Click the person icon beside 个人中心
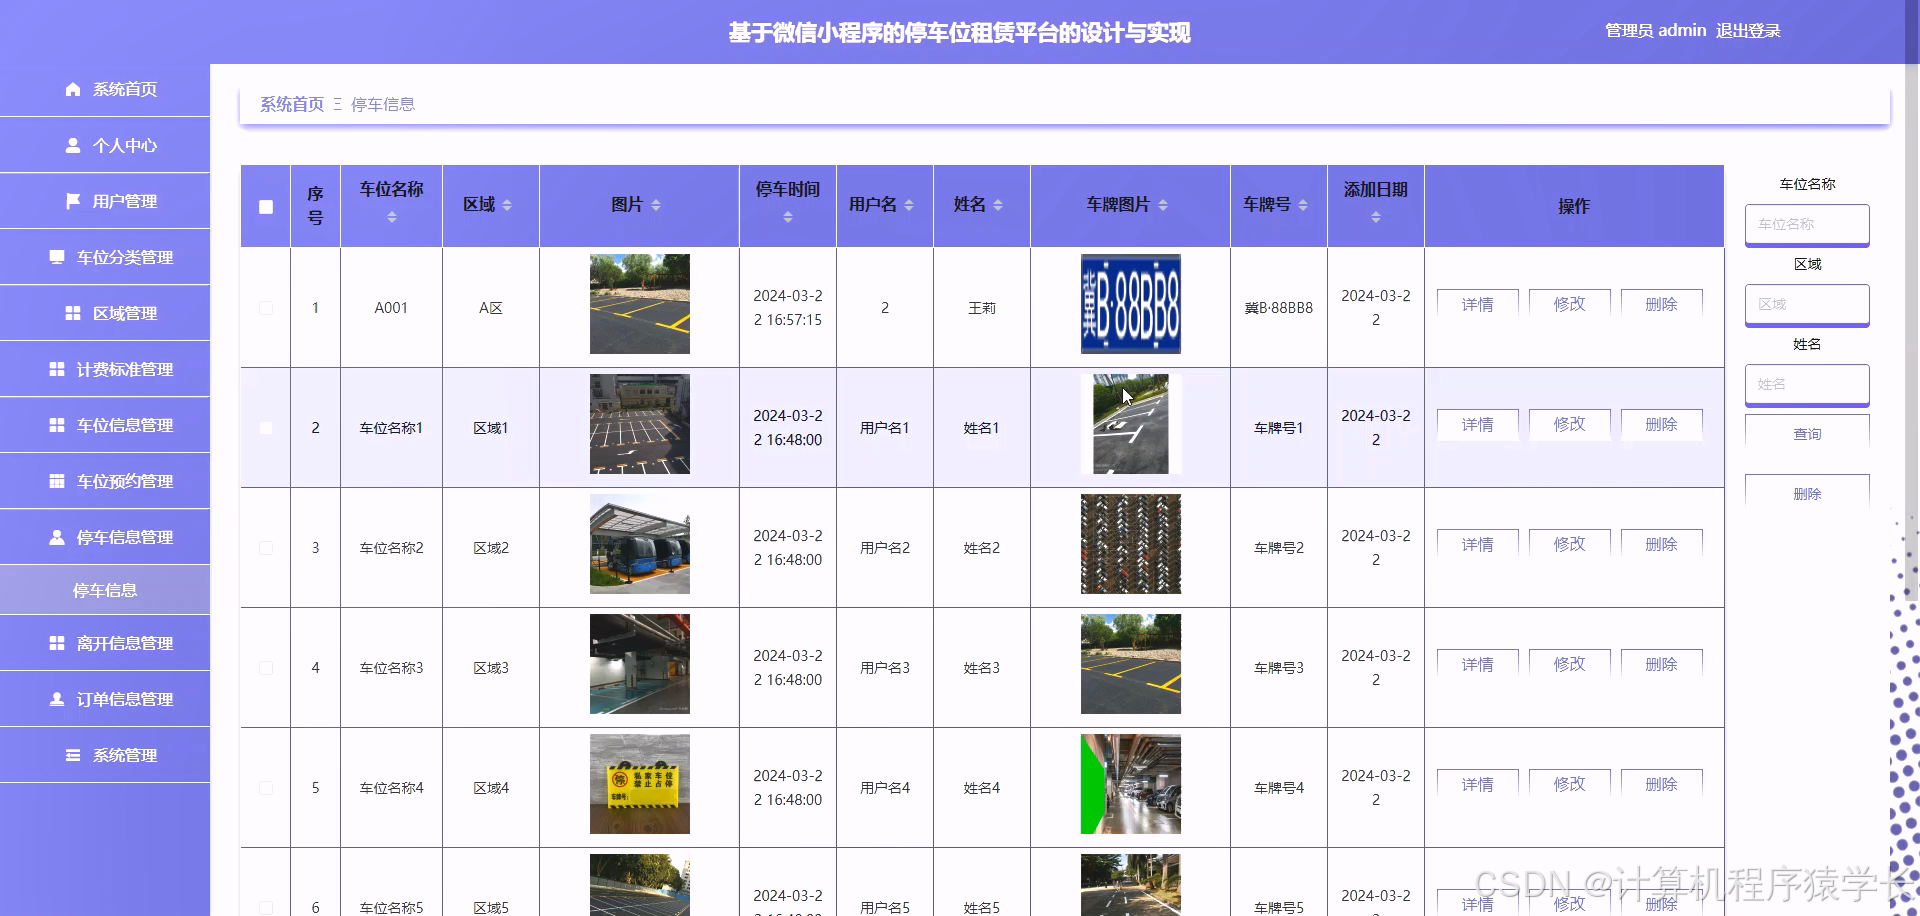This screenshot has width=1920, height=916. click(x=73, y=145)
